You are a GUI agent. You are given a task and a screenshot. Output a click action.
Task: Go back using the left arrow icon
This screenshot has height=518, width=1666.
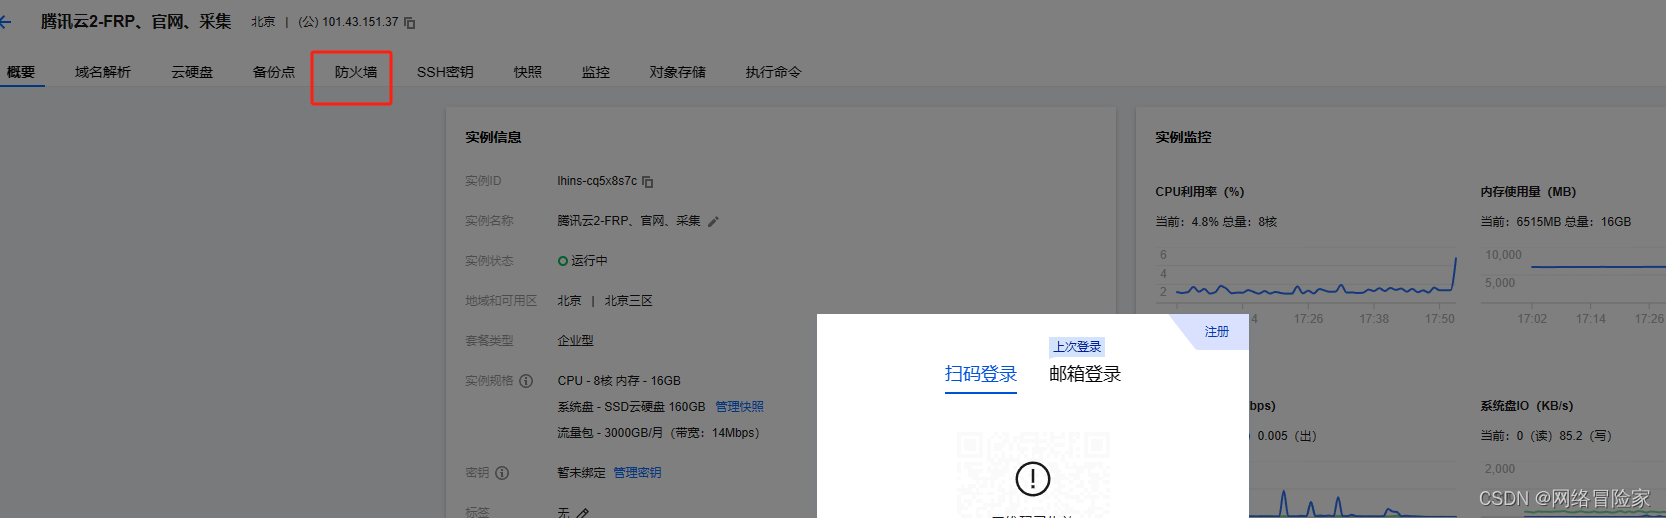pos(6,22)
